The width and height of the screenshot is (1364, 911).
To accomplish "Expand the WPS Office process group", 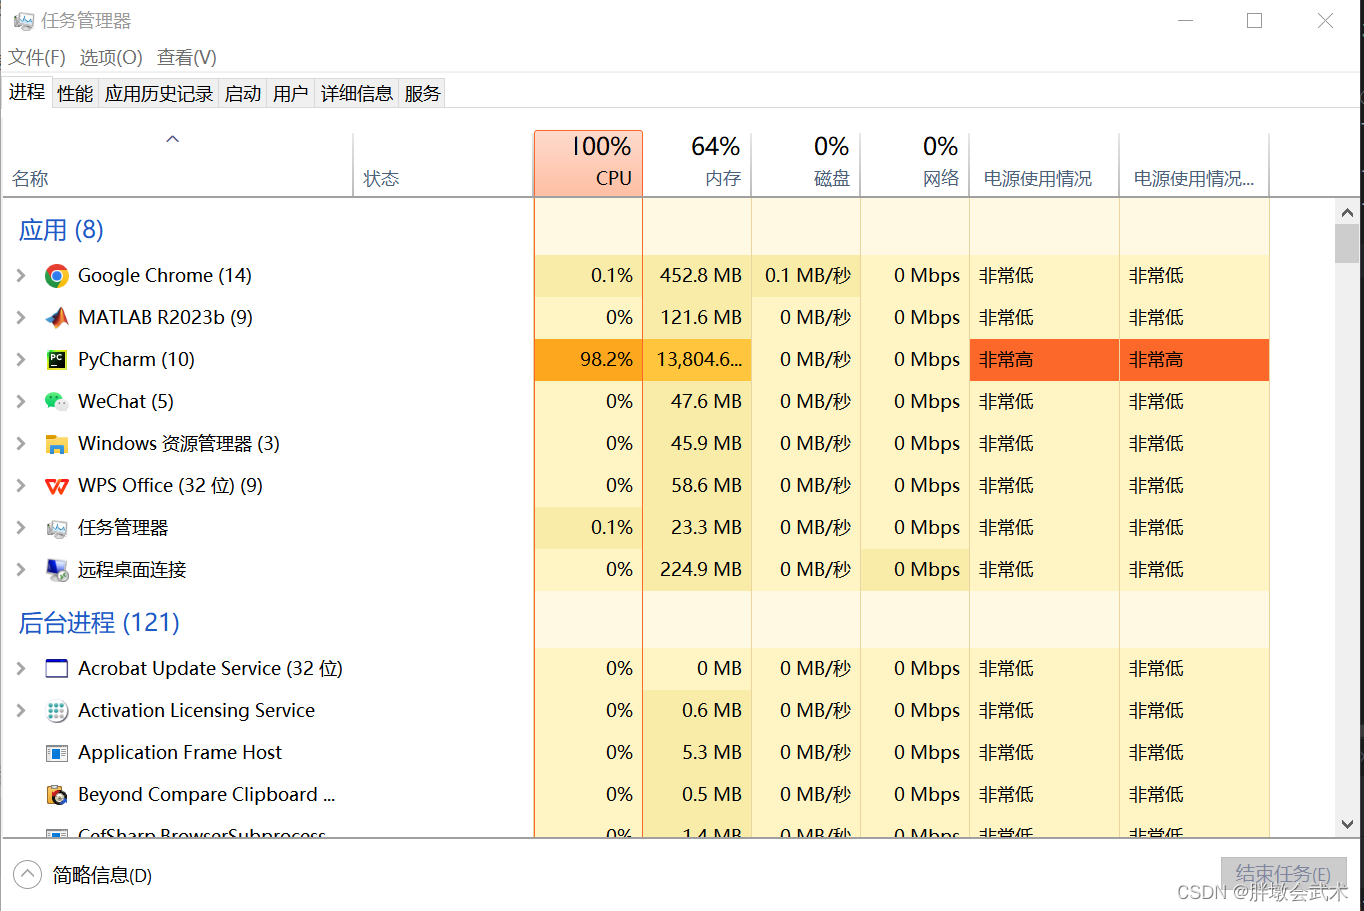I will click(21, 485).
